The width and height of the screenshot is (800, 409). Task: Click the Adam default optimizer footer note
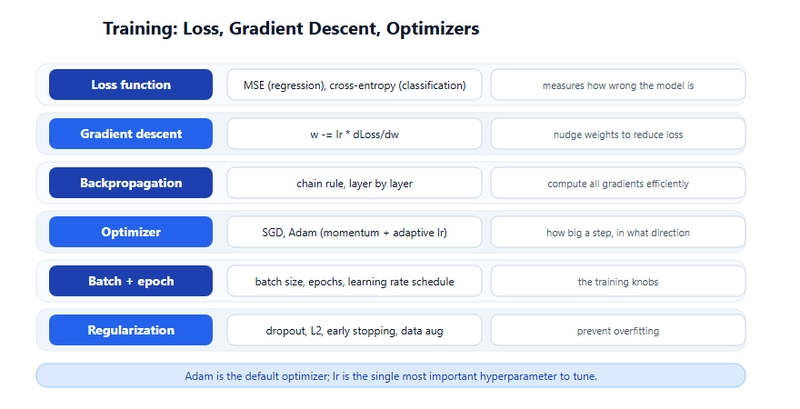[391, 376]
